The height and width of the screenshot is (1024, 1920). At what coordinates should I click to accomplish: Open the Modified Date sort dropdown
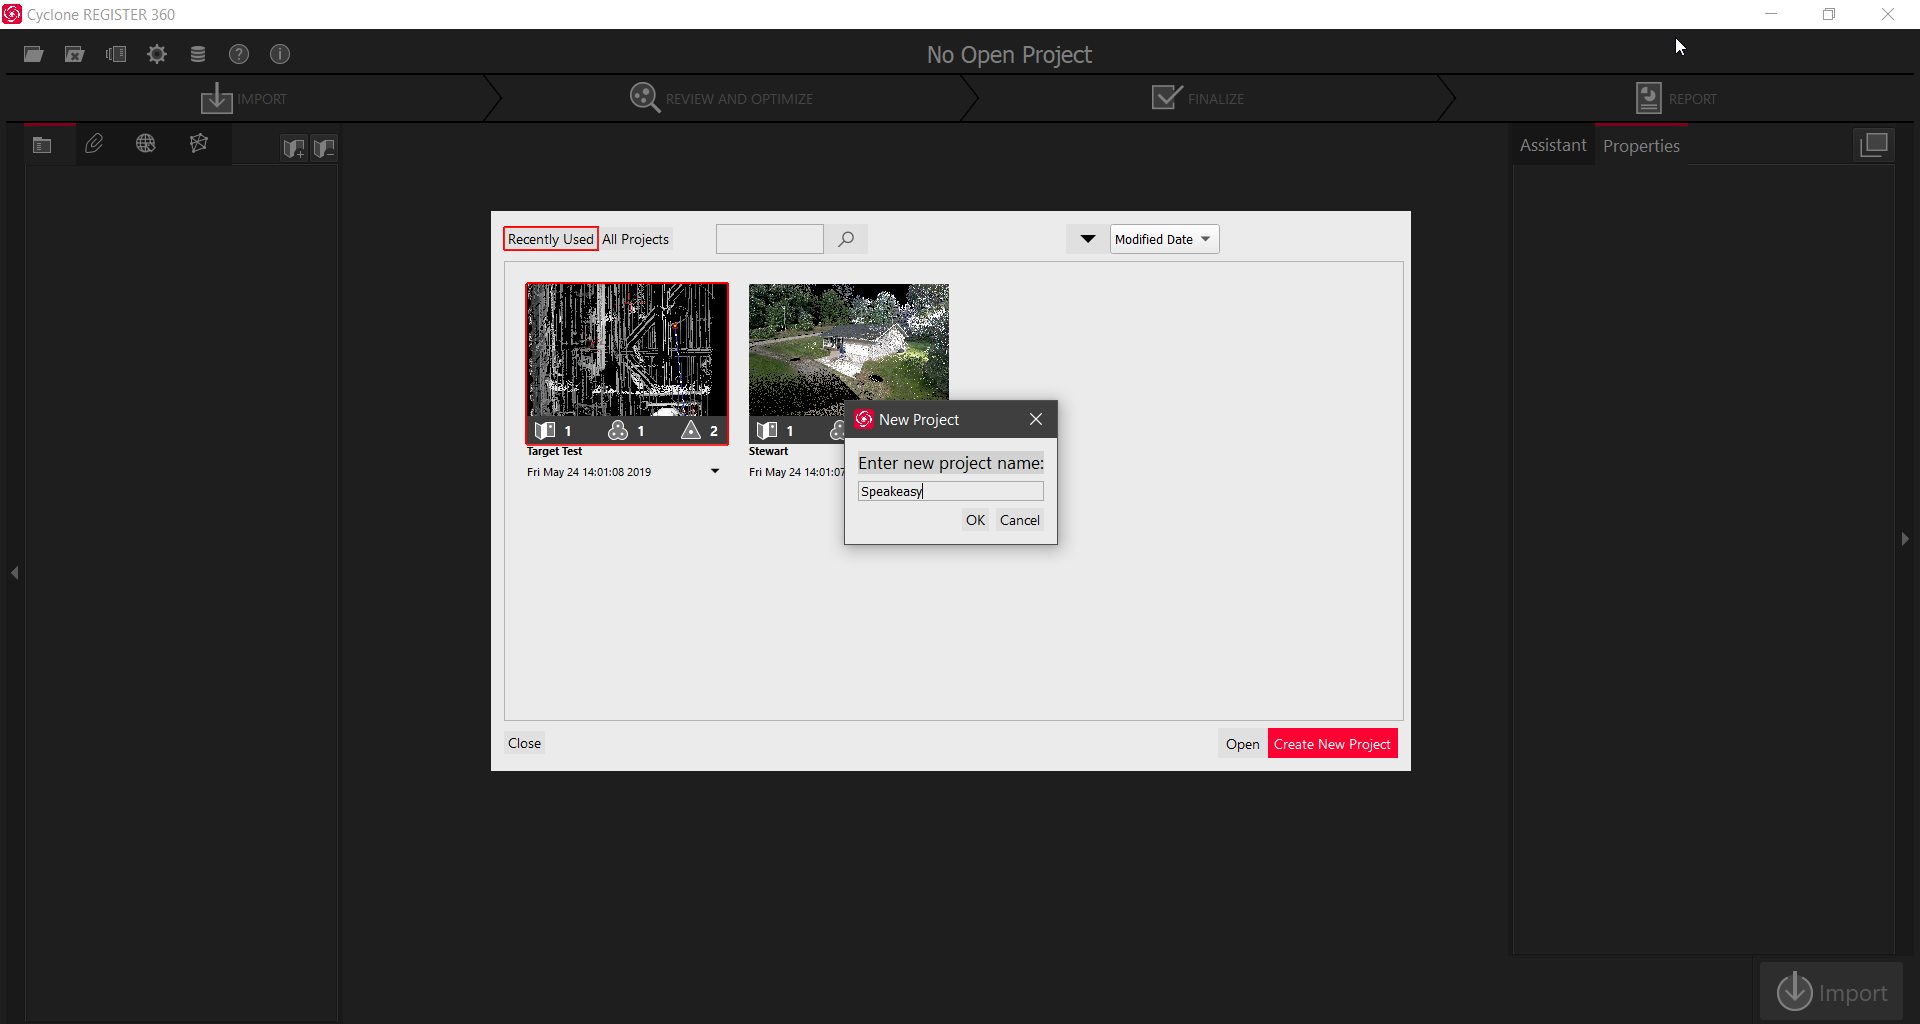point(1164,239)
